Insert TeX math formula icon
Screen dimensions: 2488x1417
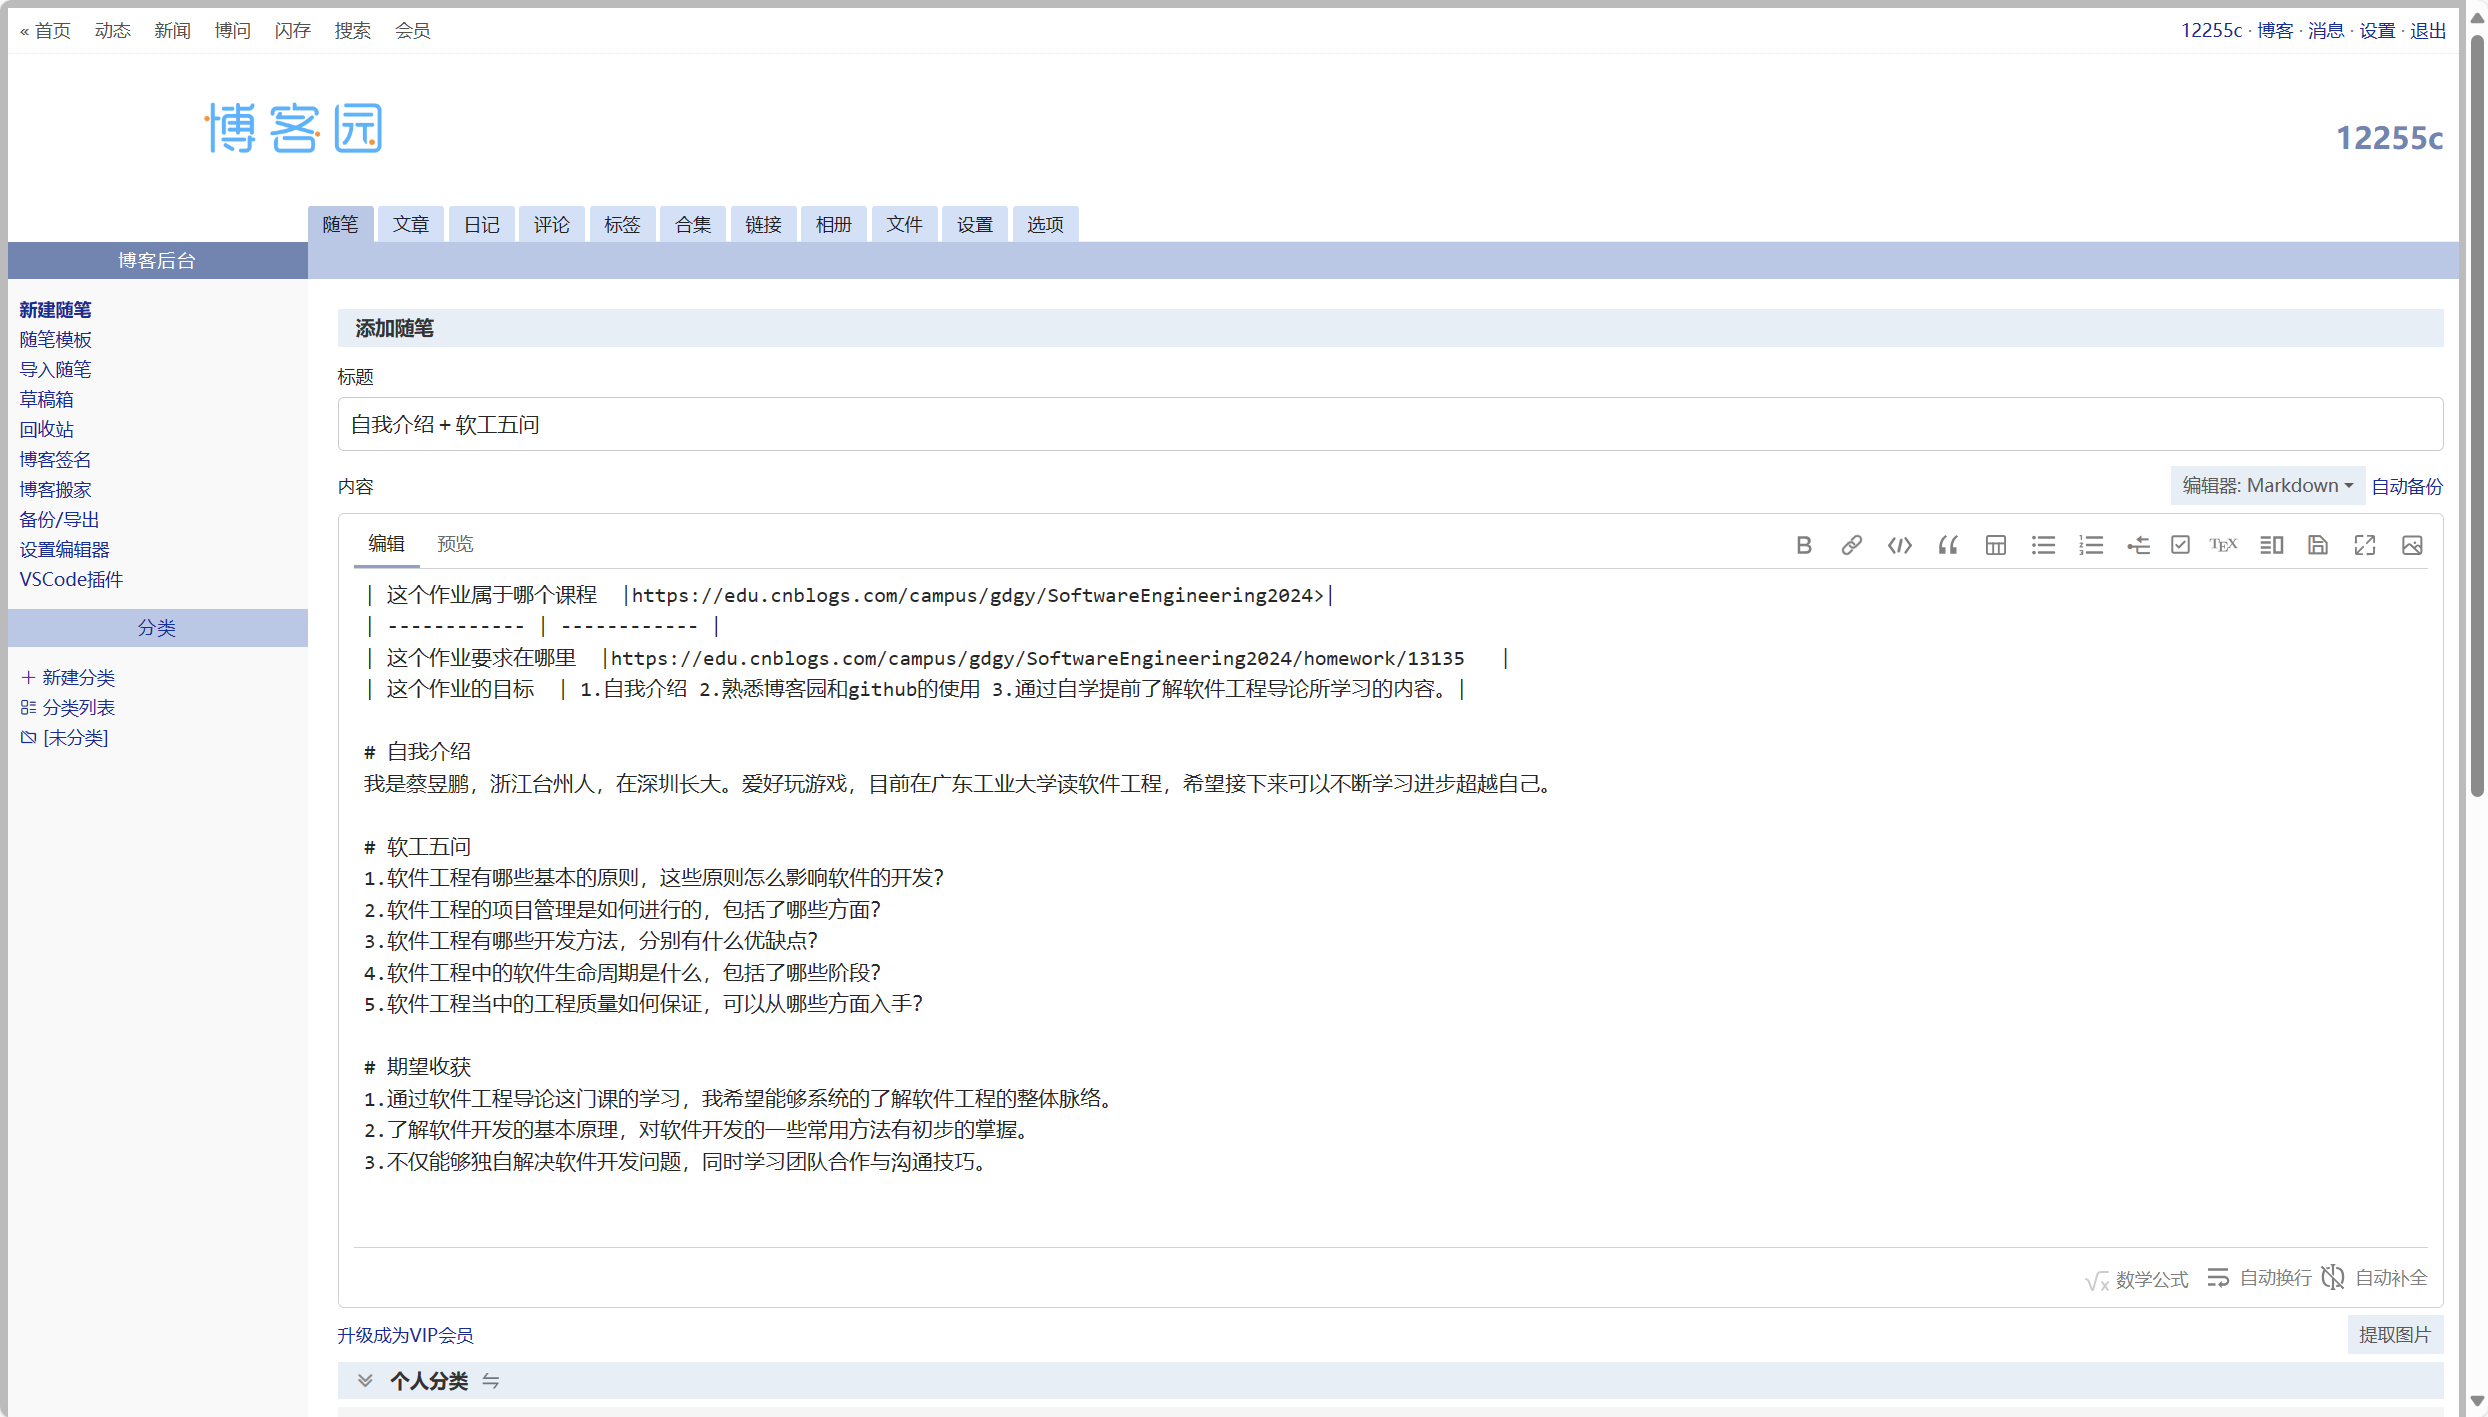[2223, 545]
